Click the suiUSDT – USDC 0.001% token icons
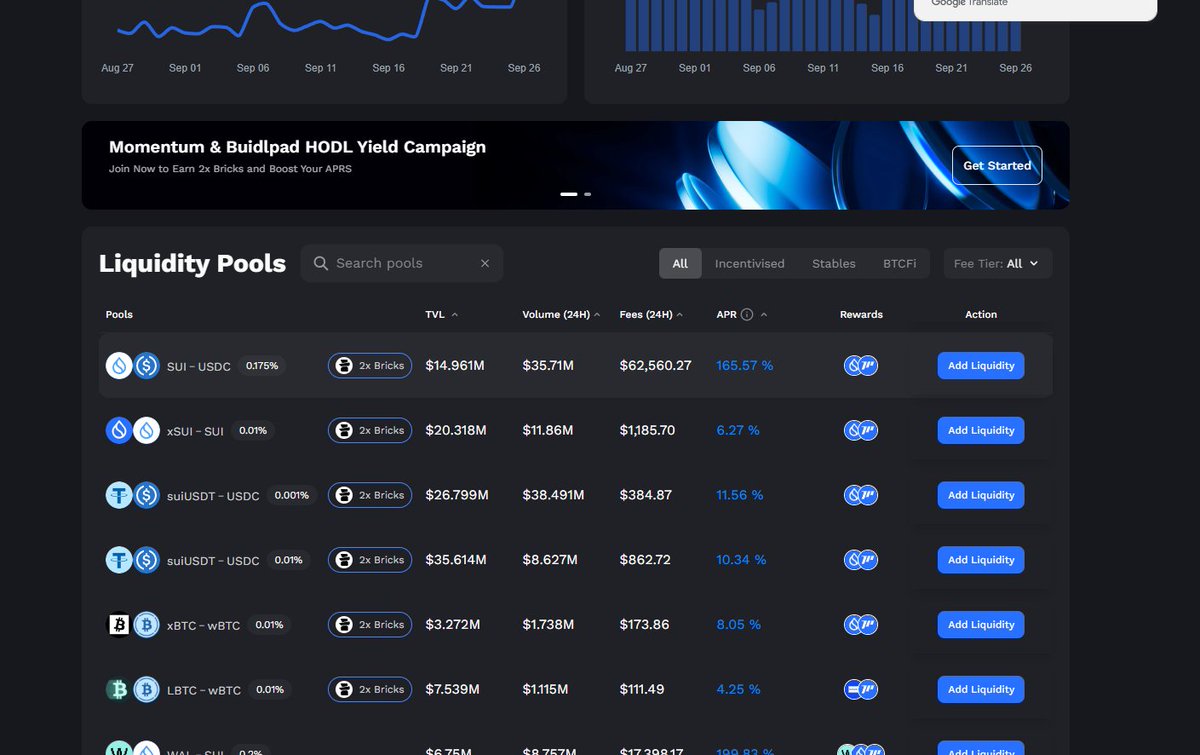Screen dimensions: 1200x755 coord(133,496)
